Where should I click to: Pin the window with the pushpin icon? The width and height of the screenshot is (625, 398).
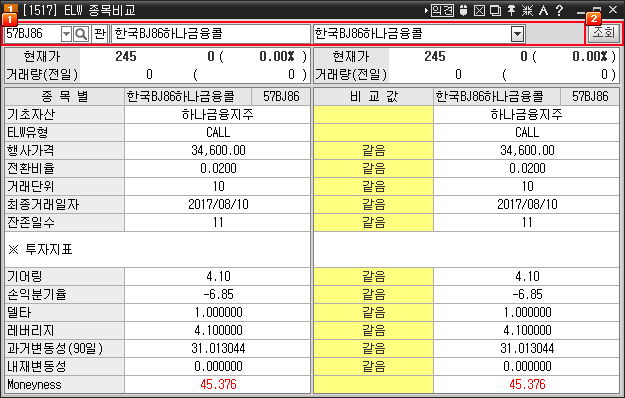click(x=511, y=10)
